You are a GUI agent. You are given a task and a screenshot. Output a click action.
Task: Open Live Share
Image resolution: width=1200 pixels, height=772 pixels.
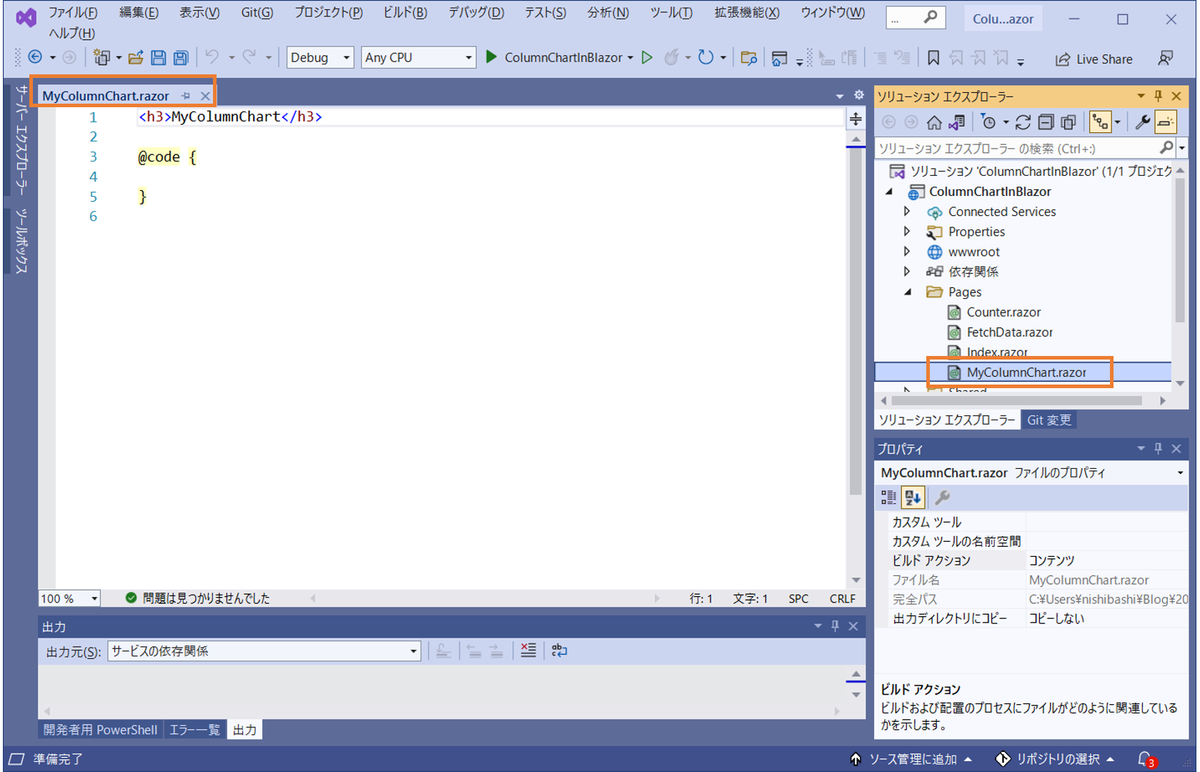click(x=1094, y=58)
